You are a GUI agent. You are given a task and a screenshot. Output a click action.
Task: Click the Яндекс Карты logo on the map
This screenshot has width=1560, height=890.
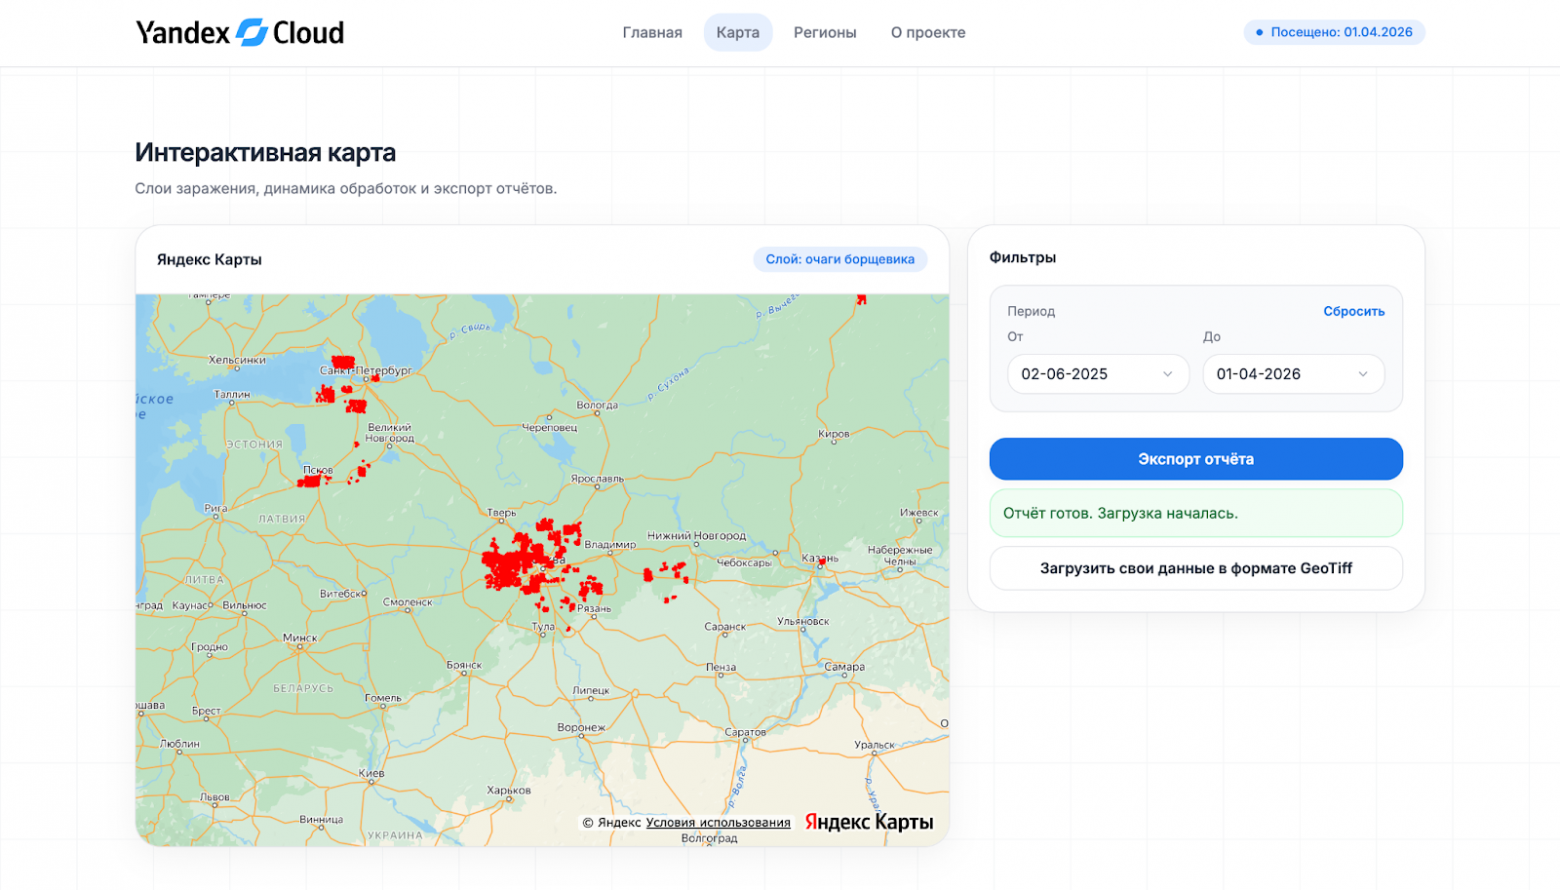tap(866, 822)
